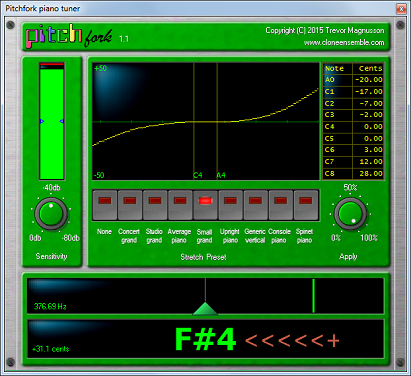Click the A0 cents value cell
411x376 pixels.
368,80
